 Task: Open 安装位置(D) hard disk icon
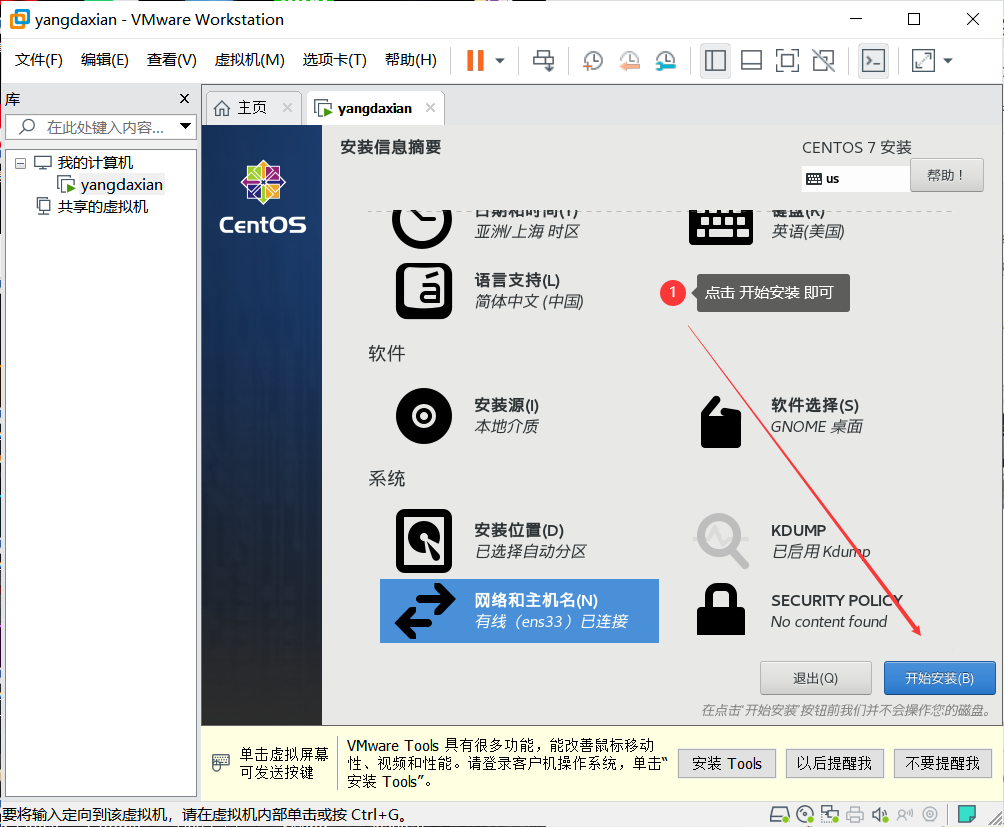click(424, 541)
